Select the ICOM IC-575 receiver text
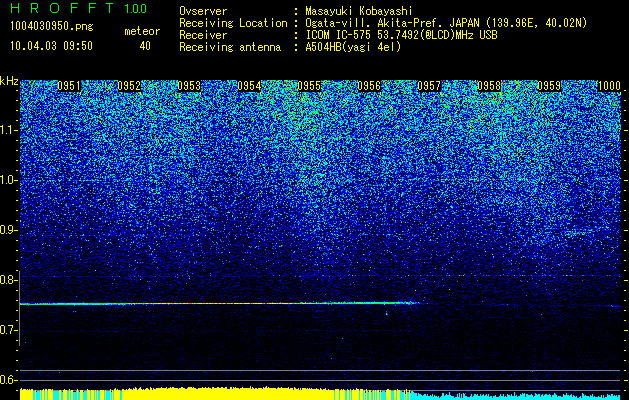The width and height of the screenshot is (629, 400). click(401, 35)
